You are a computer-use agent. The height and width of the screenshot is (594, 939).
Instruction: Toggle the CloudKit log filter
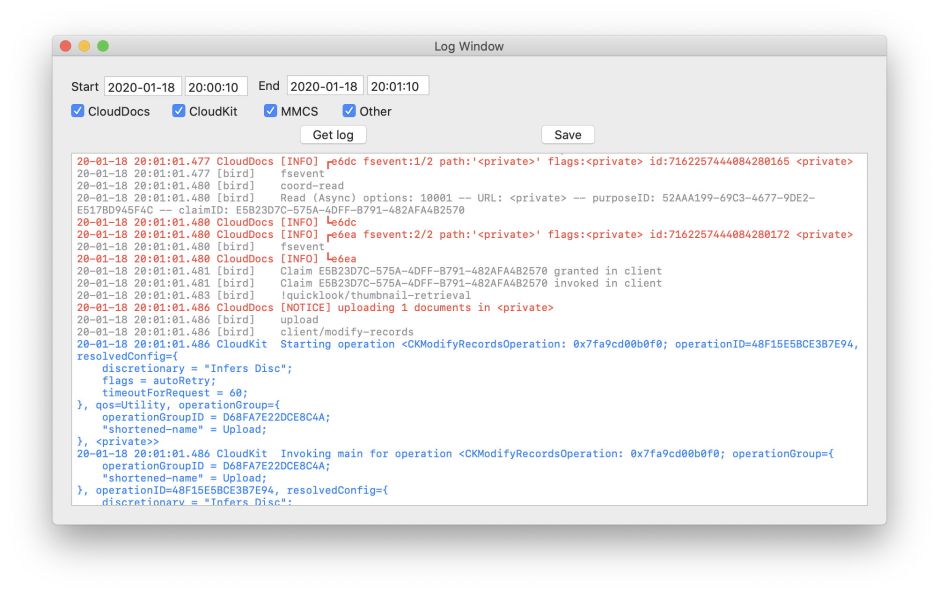pos(179,111)
